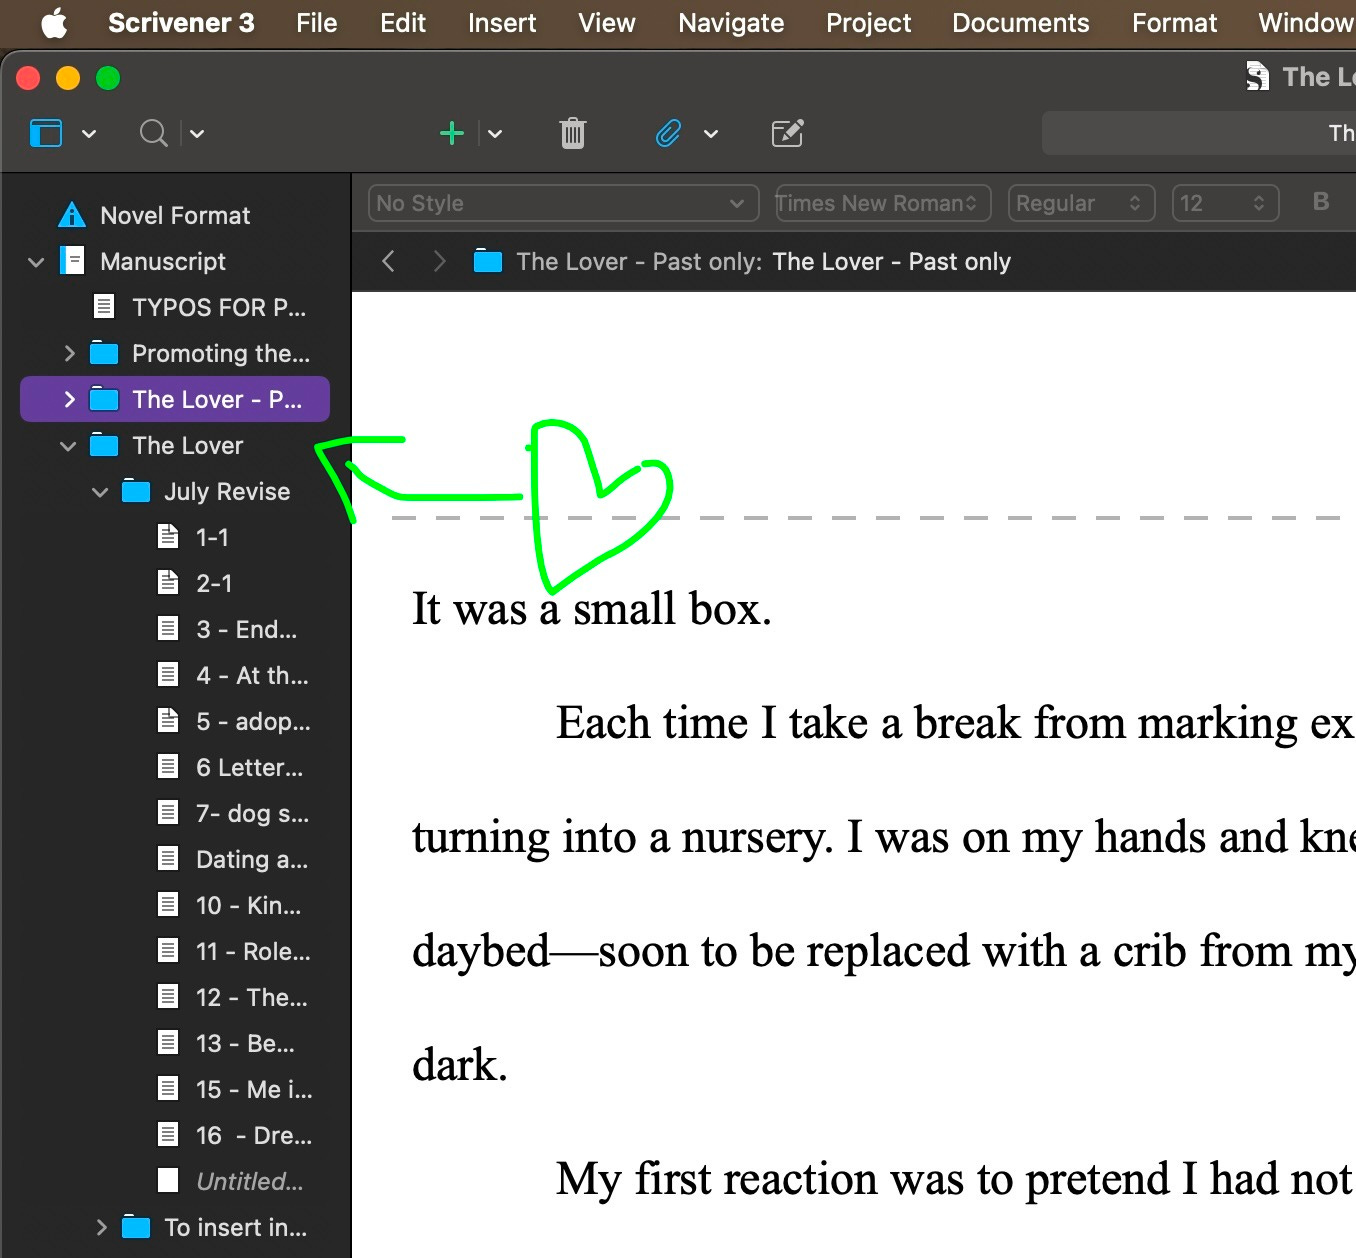Toggle bold with the B button

click(1321, 202)
